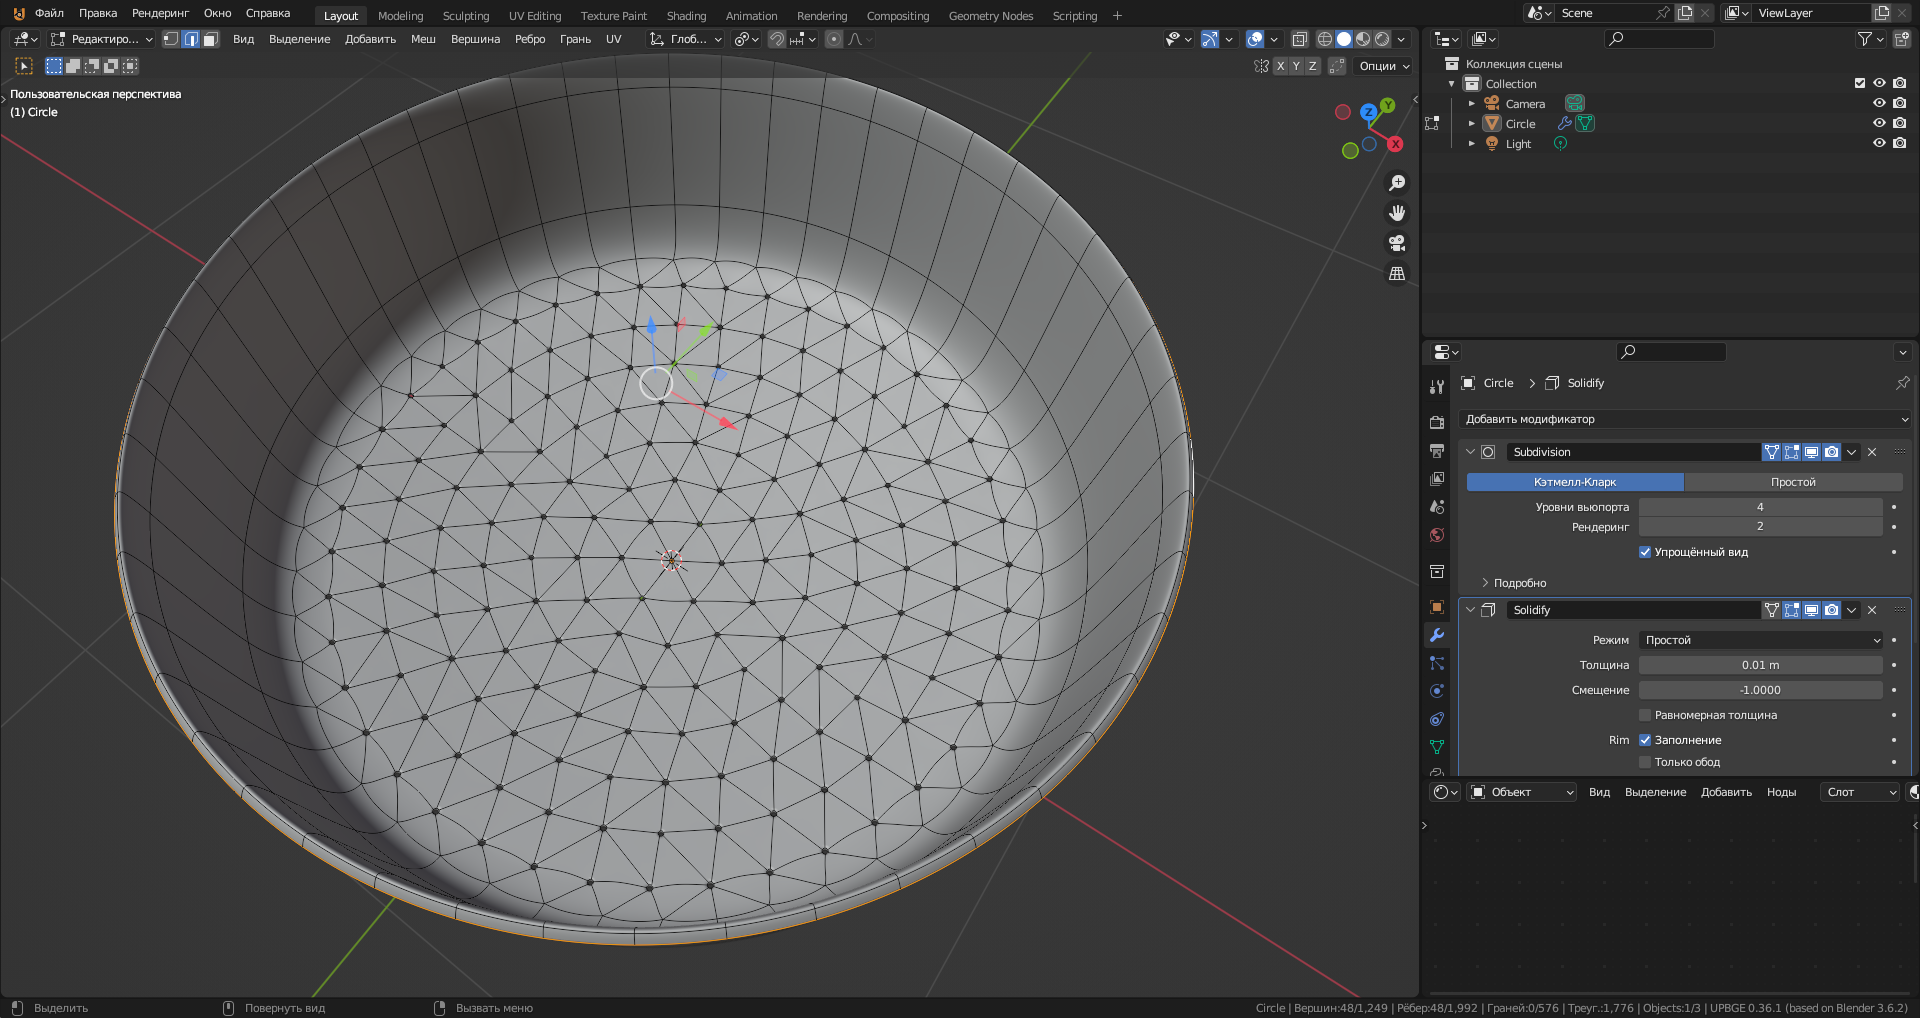
Task: Toggle X-ray display in viewport header
Action: point(1299,39)
